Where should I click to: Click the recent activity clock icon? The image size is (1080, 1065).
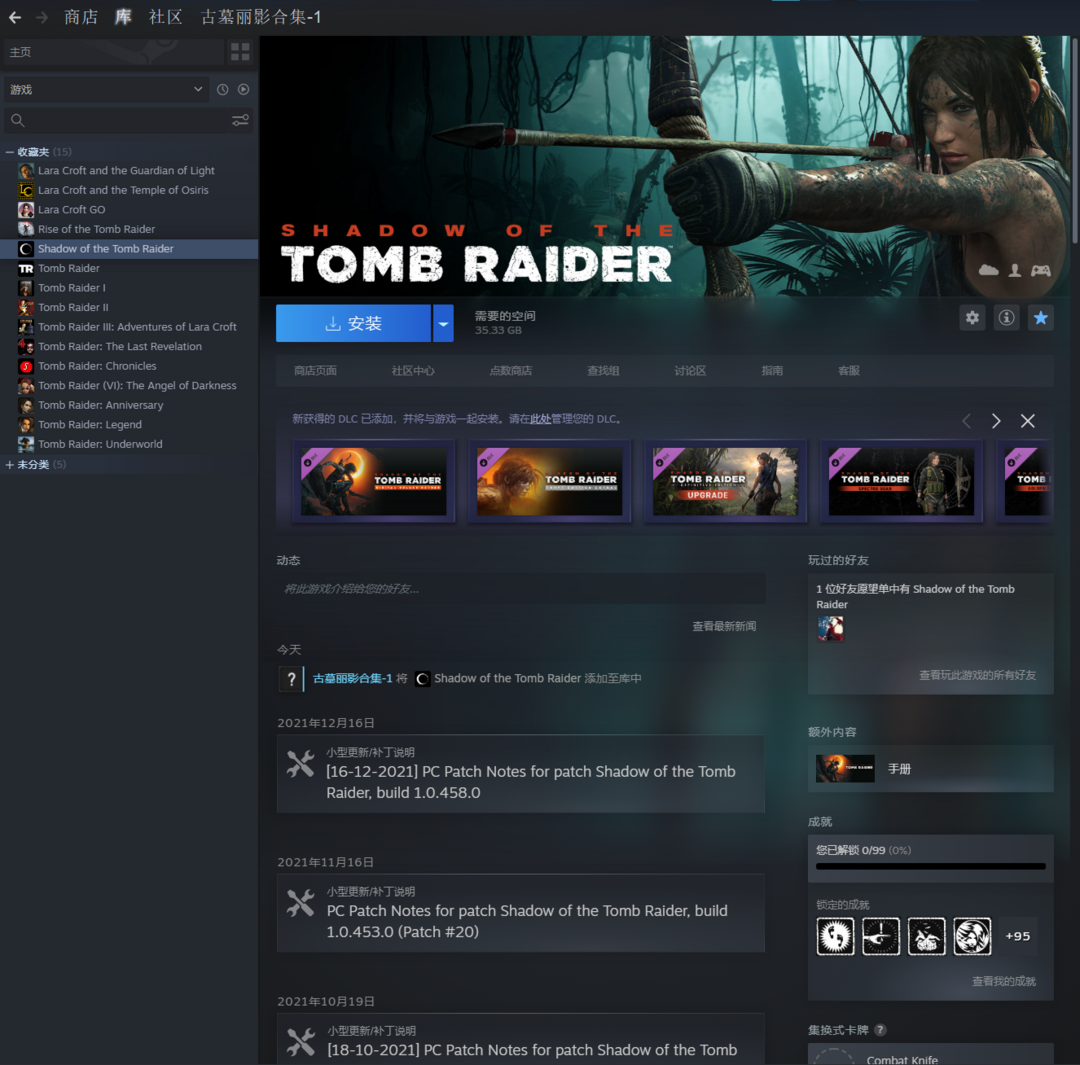point(222,89)
